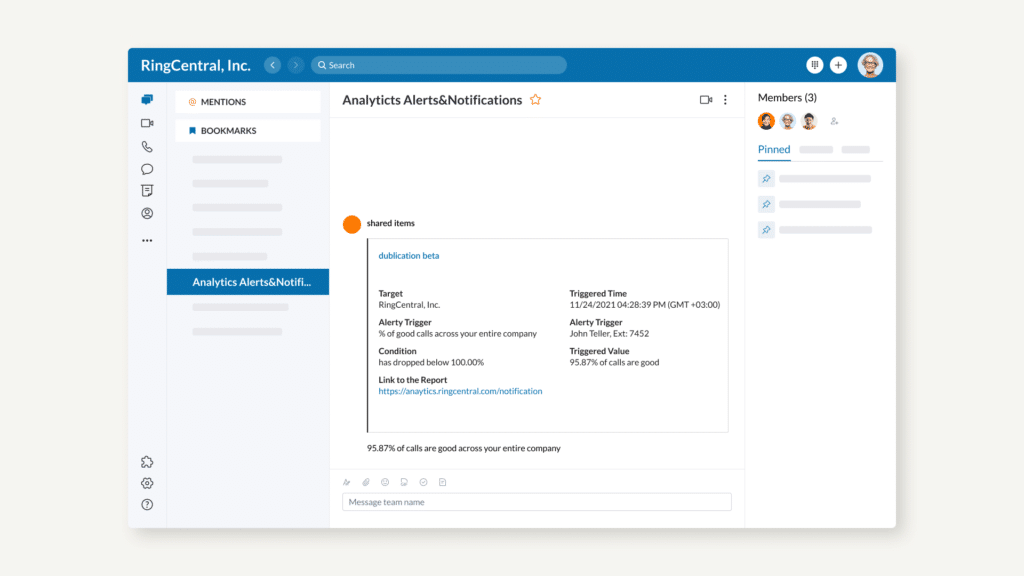Open the emoji picker in message toolbar
The width and height of the screenshot is (1024, 576).
[385, 482]
